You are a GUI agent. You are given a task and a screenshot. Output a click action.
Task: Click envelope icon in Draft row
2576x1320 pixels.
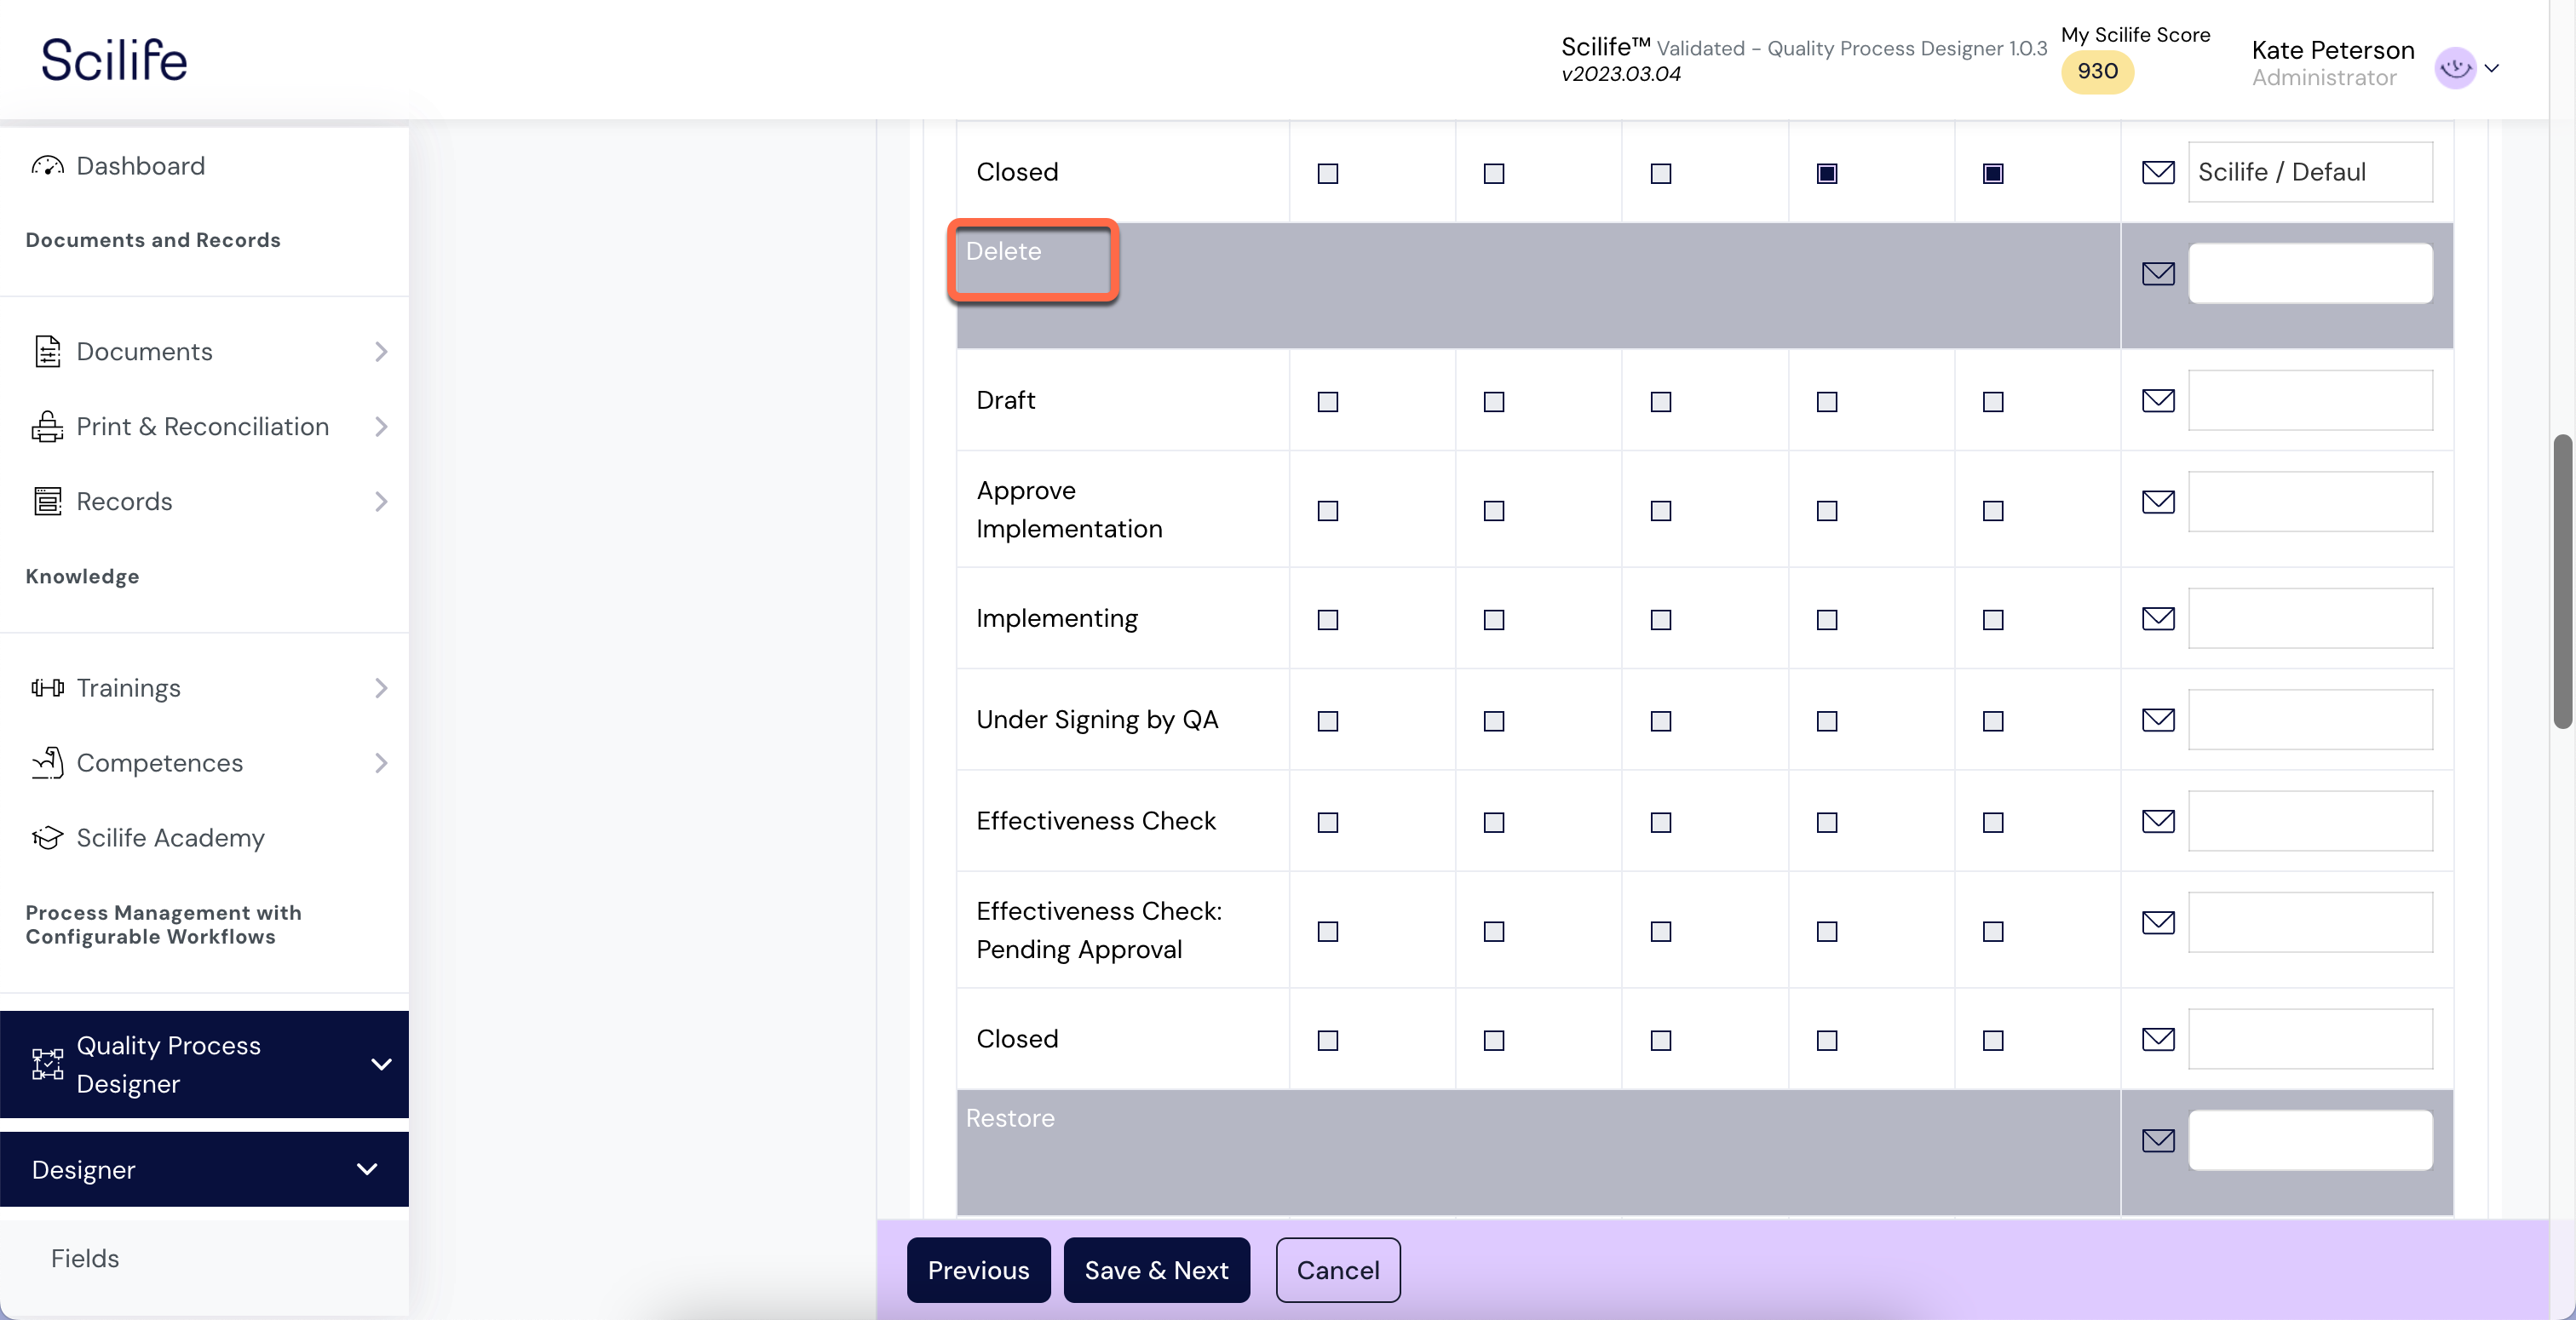(2158, 400)
